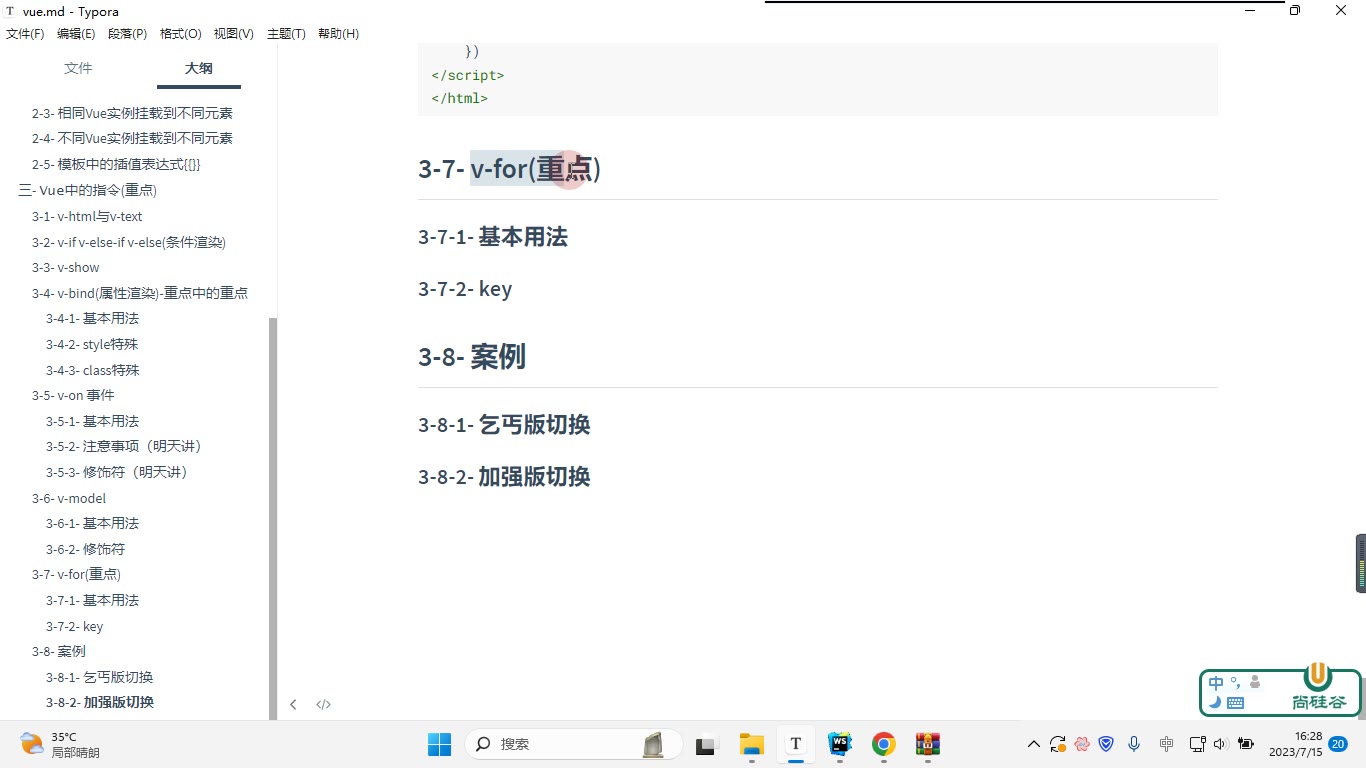
Task: Click IME user account icon
Action: (x=1255, y=682)
